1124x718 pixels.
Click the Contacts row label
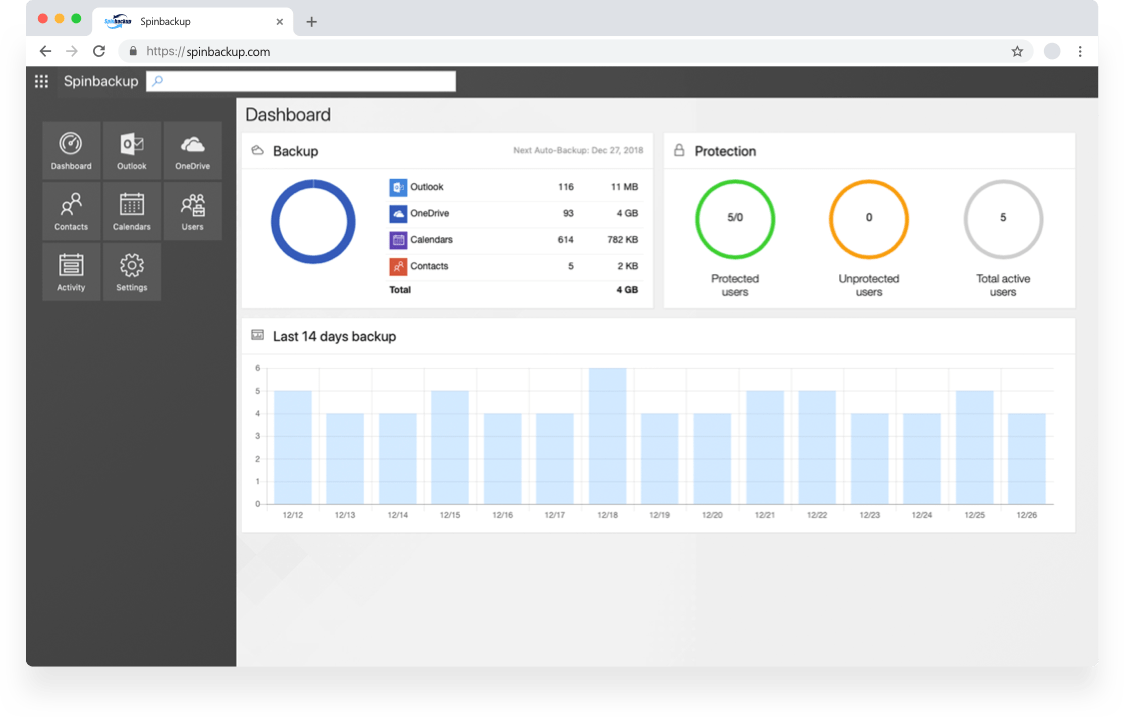pyautogui.click(x=429, y=267)
